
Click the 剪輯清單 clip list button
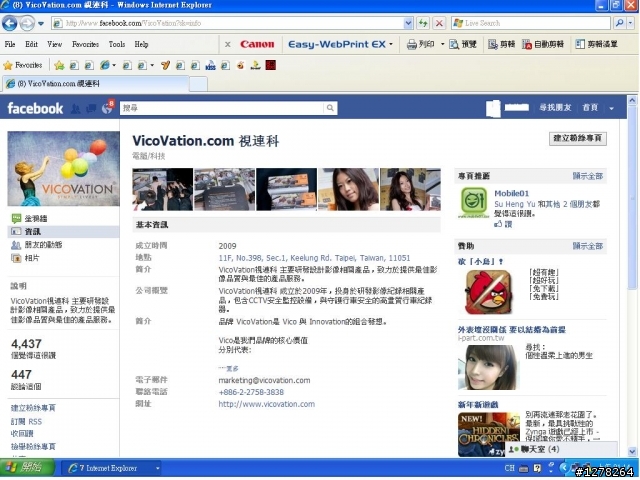(596, 44)
